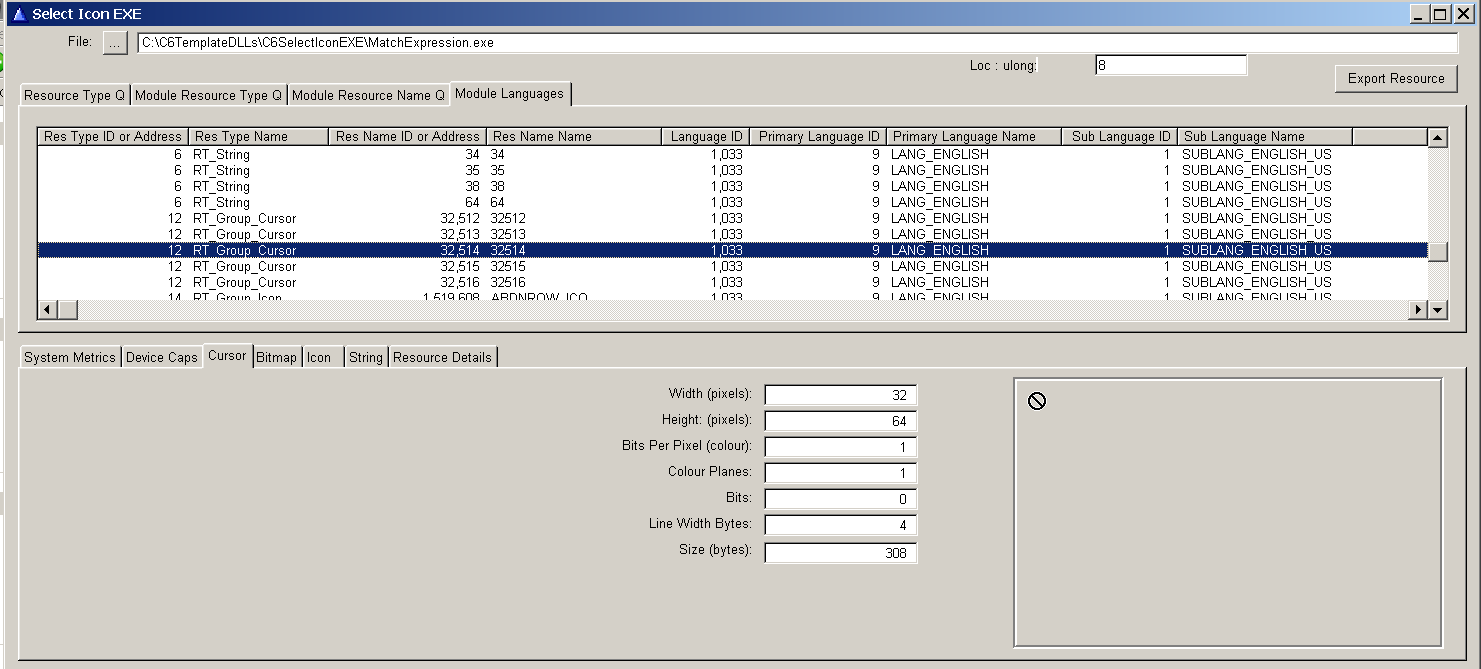Click the application icon in title bar
Viewport: 1481px width, 669px height.
pos(17,14)
